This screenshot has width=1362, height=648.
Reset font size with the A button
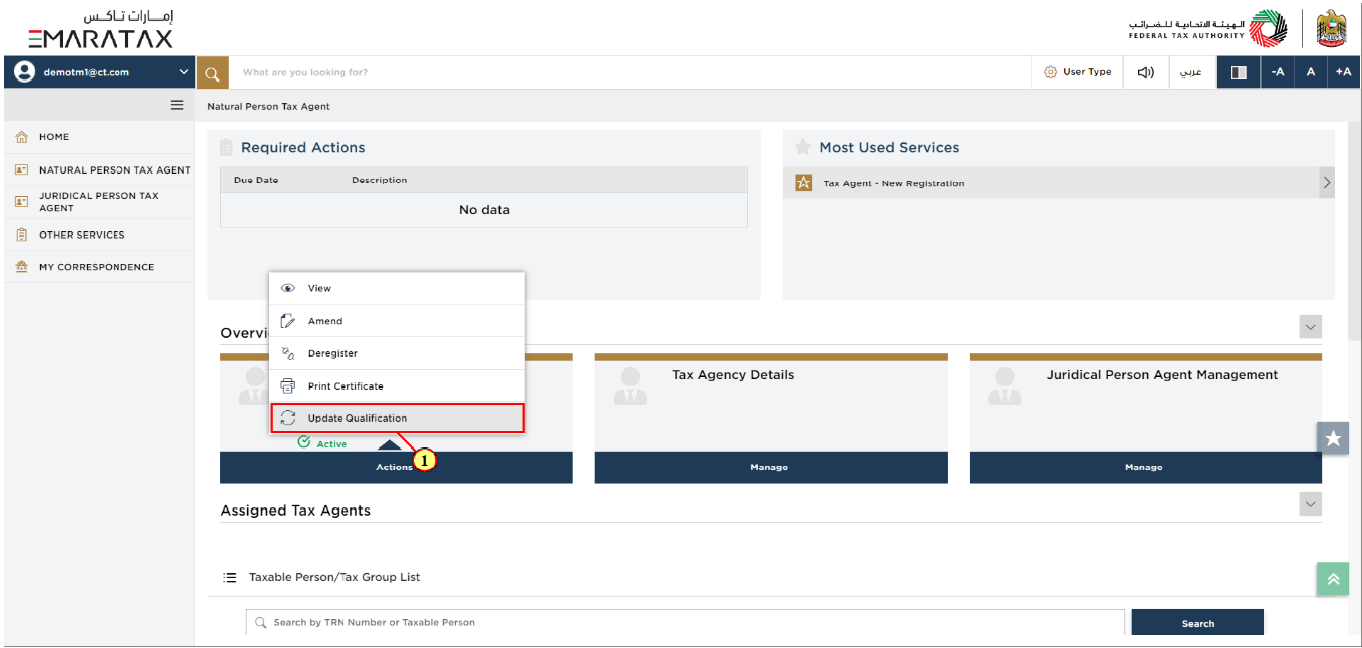click(1310, 72)
